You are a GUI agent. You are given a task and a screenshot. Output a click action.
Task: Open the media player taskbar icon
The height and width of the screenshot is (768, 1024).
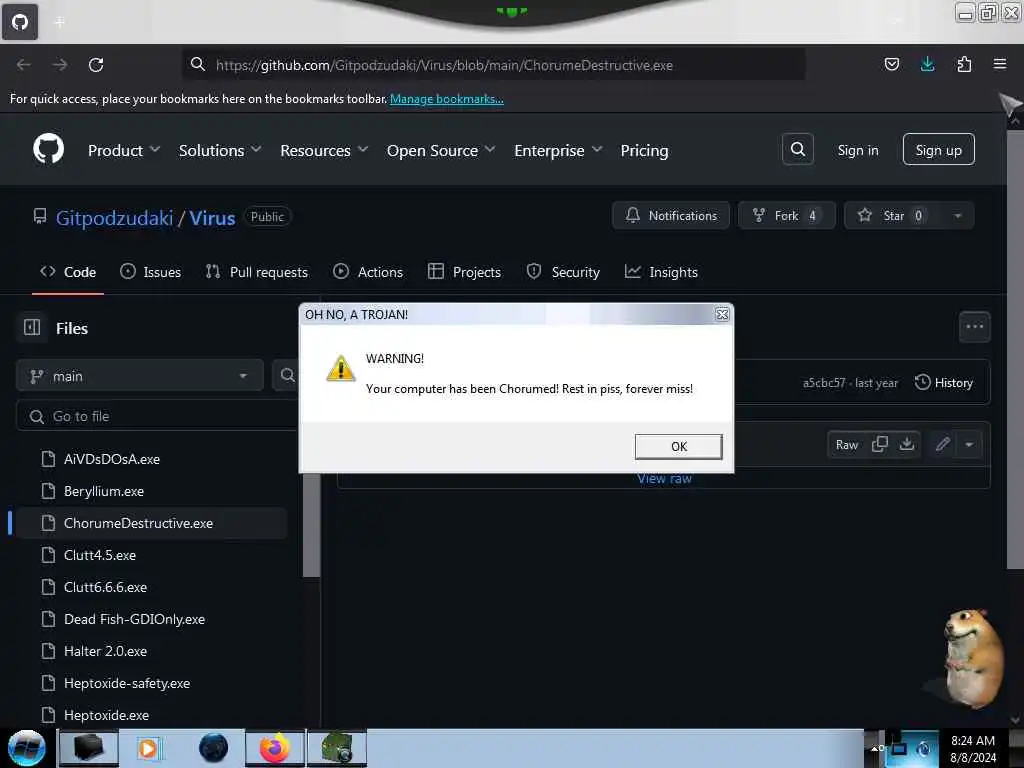click(x=148, y=748)
